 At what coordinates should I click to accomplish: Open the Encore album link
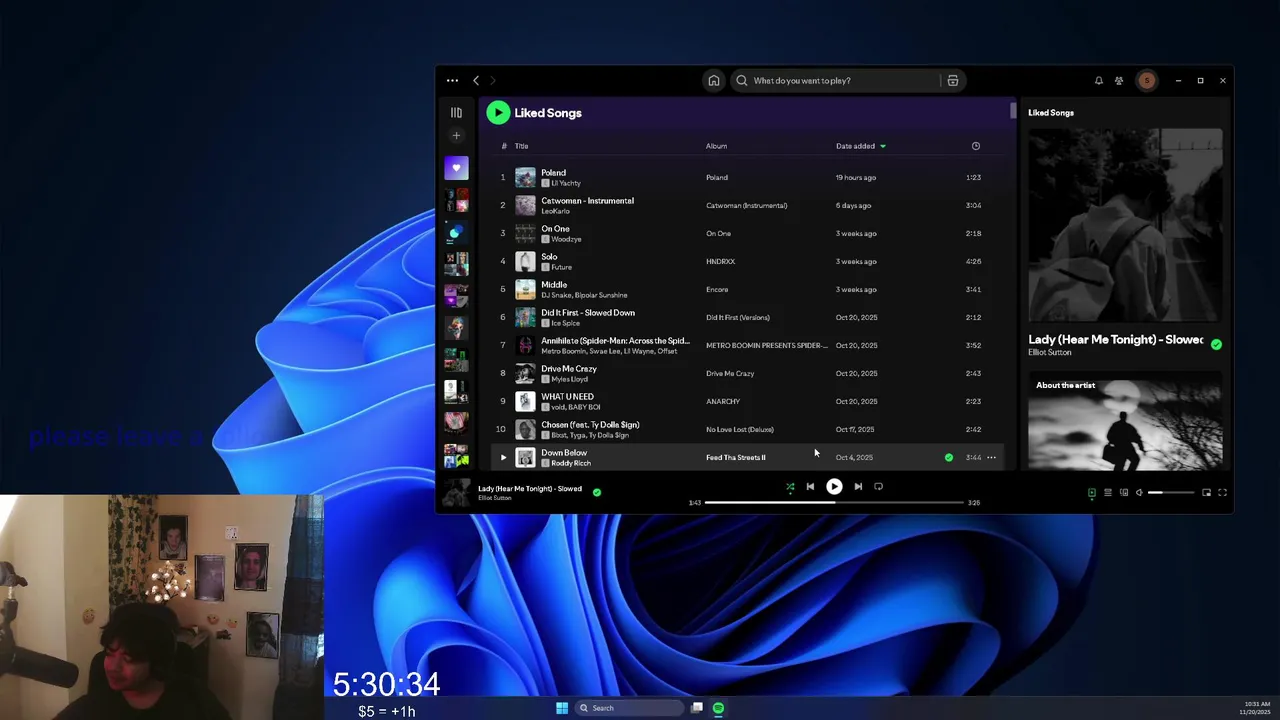click(x=717, y=289)
